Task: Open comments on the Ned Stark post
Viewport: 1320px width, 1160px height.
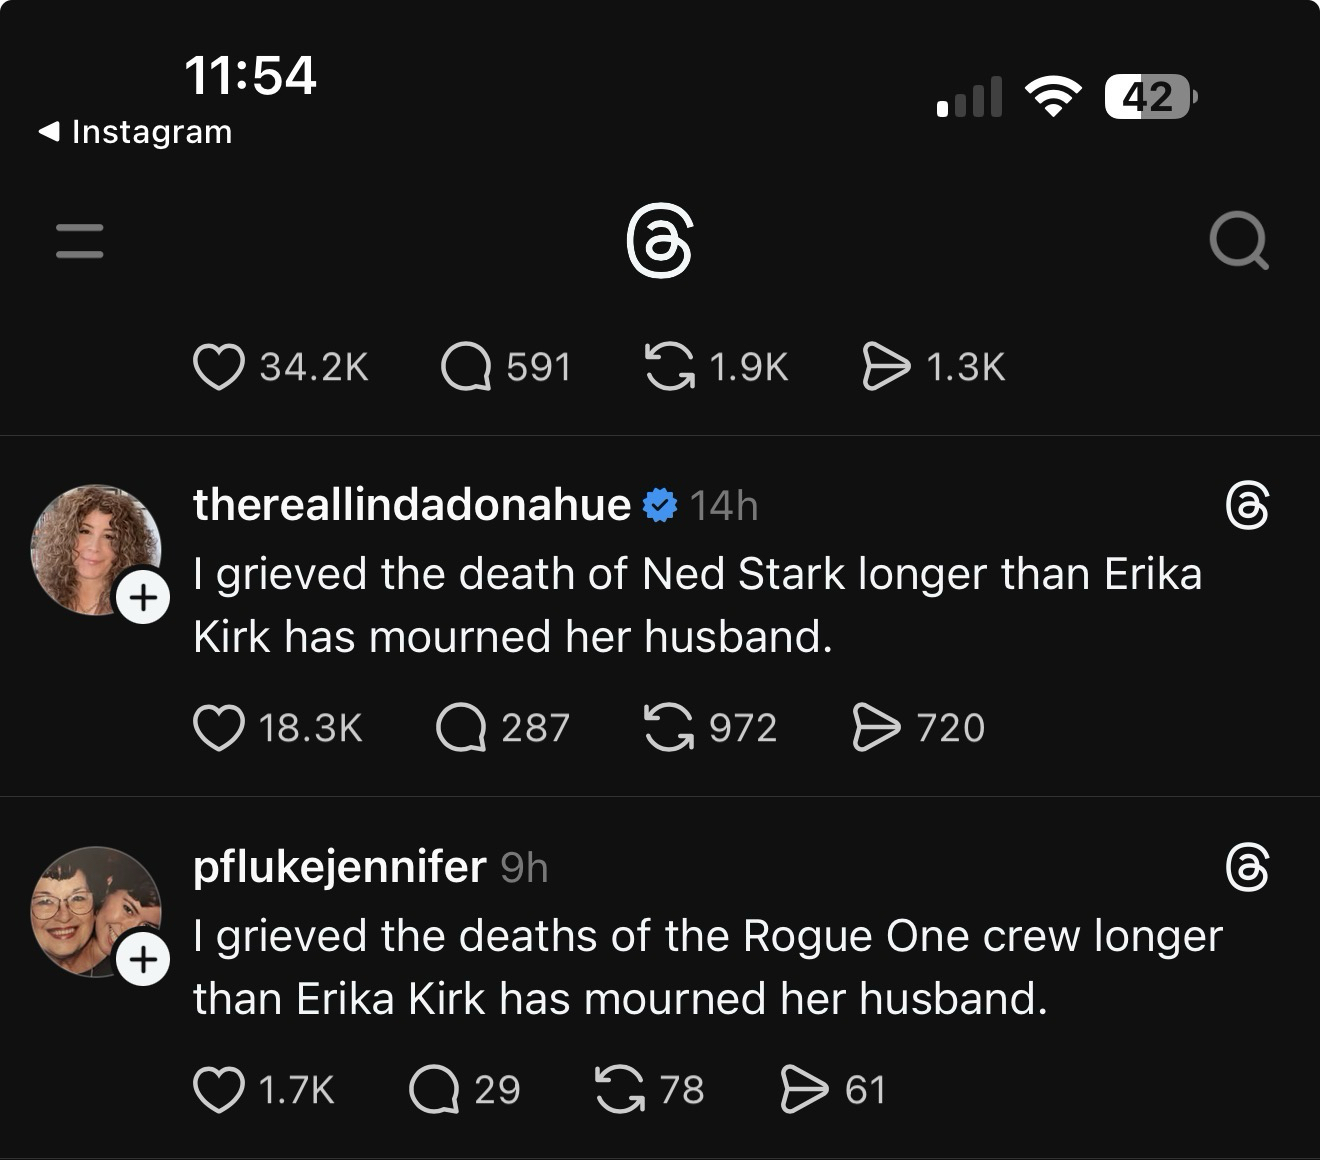Action: tap(461, 728)
